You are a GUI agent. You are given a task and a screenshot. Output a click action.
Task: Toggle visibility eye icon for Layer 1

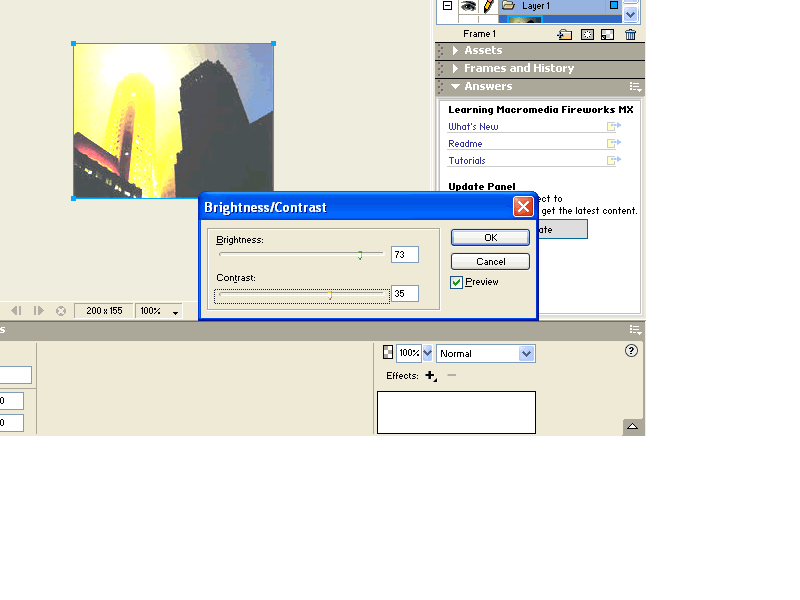coord(466,5)
